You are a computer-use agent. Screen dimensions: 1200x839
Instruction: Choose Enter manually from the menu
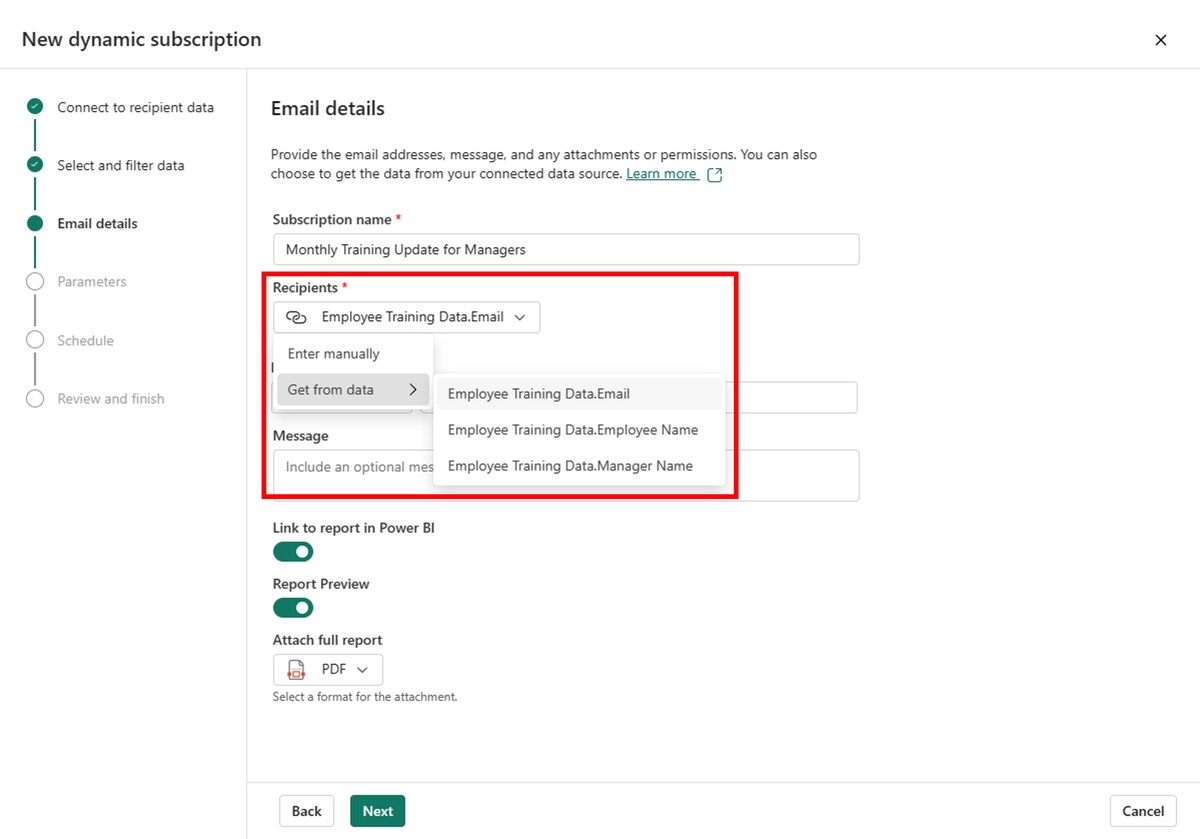coord(334,354)
